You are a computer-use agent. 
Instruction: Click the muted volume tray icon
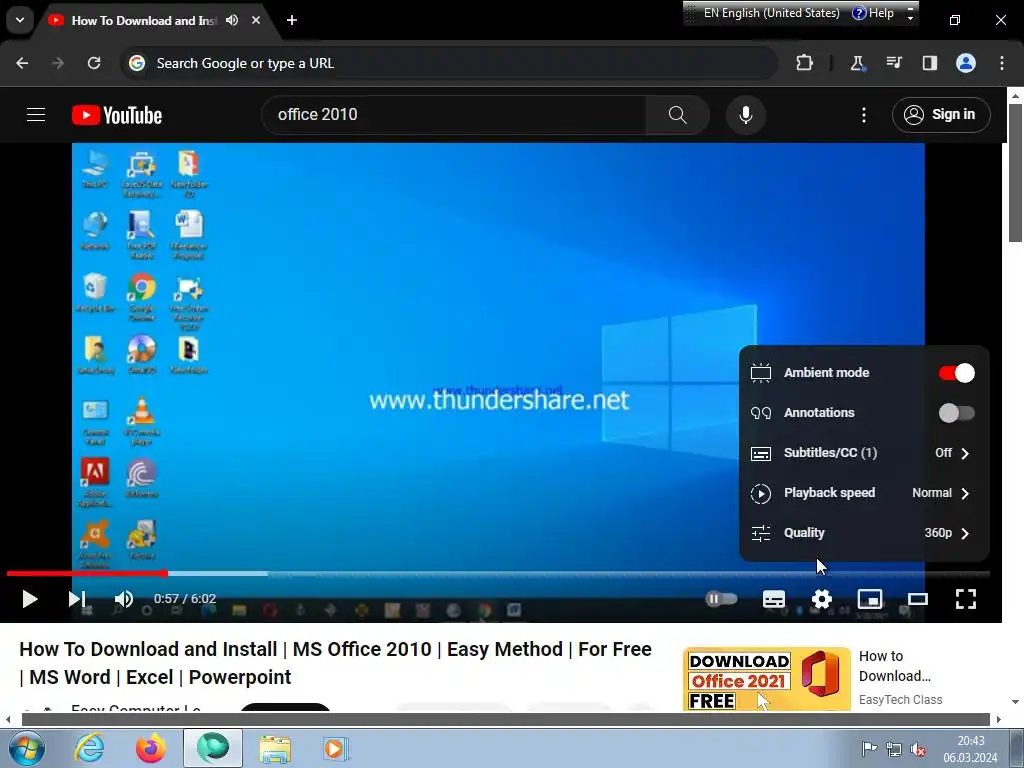click(918, 749)
